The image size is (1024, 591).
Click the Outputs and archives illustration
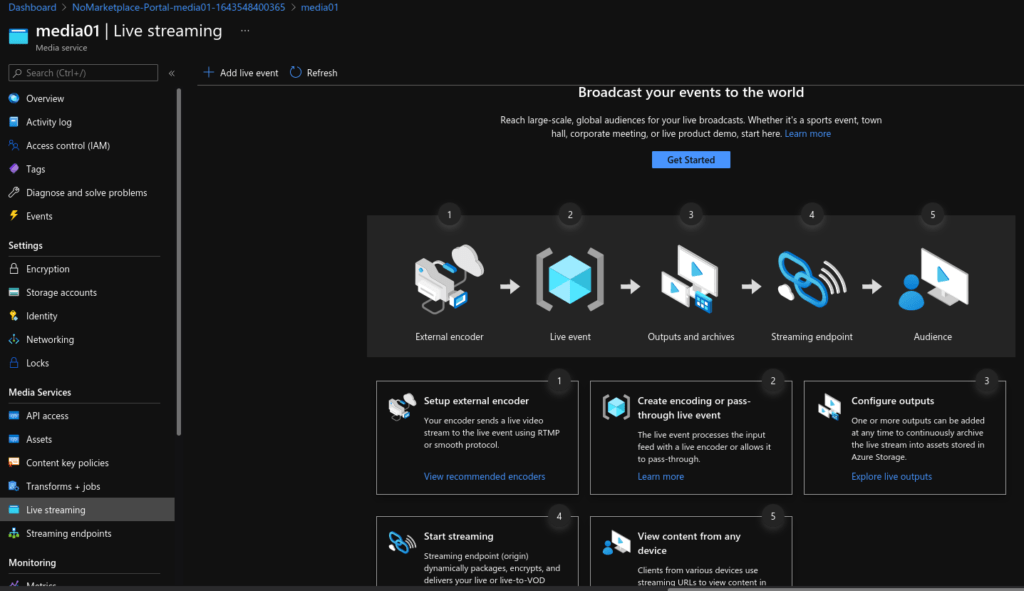click(x=690, y=279)
